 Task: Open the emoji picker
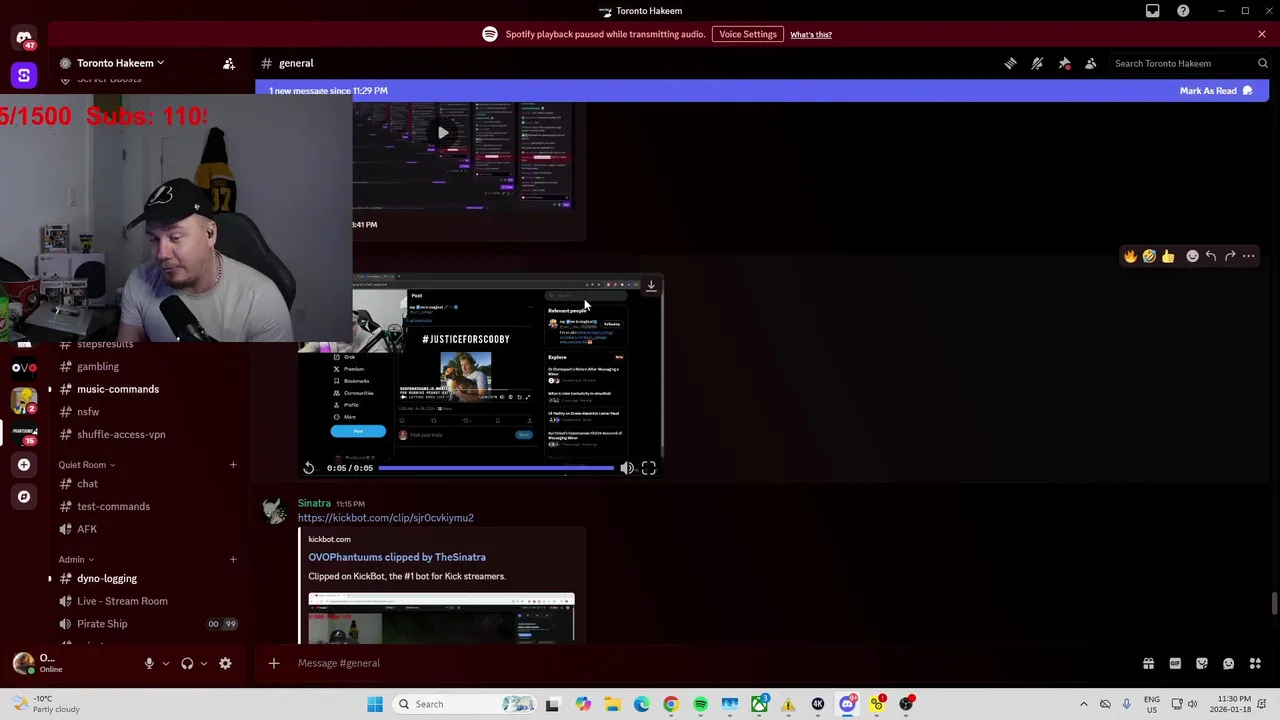pos(1228,663)
